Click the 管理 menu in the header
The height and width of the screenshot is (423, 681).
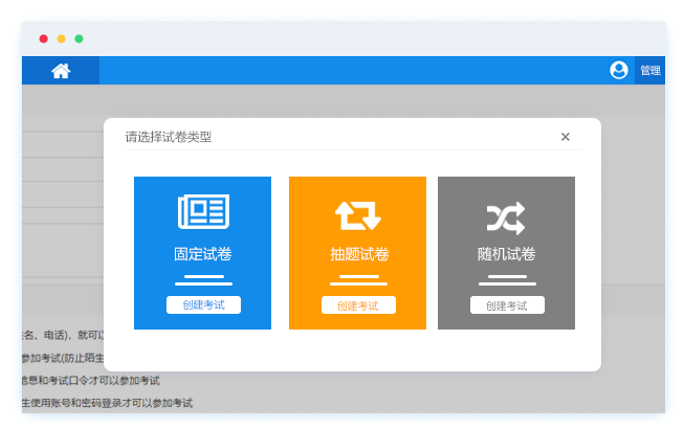650,70
